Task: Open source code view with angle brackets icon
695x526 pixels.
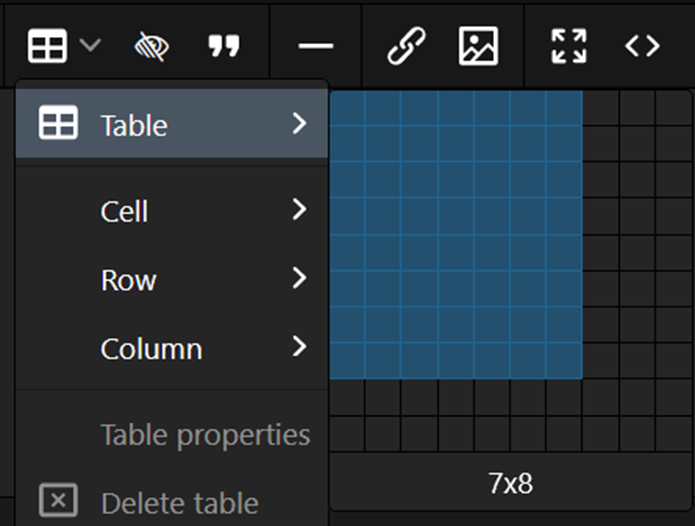Action: [x=642, y=46]
